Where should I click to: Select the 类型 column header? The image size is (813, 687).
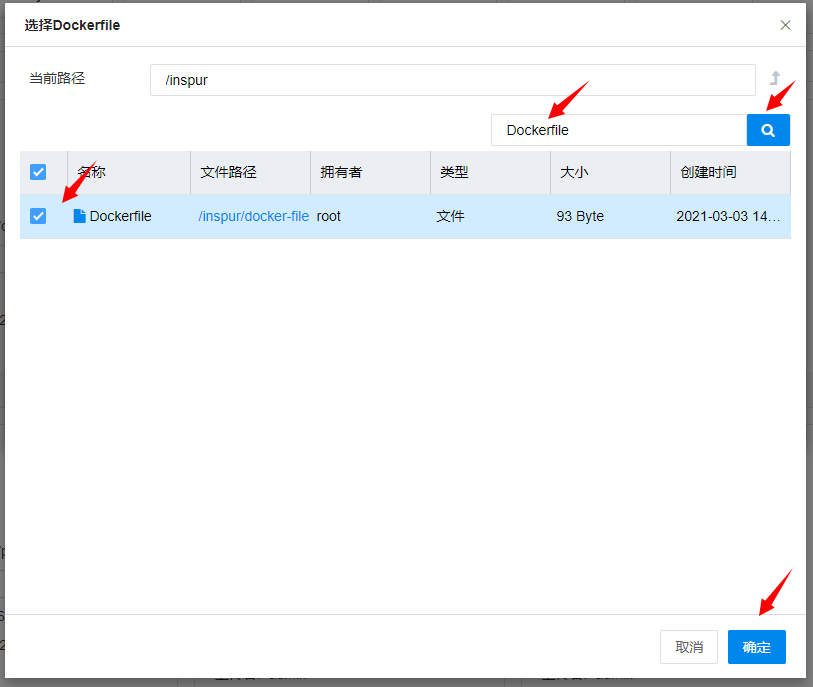point(454,172)
